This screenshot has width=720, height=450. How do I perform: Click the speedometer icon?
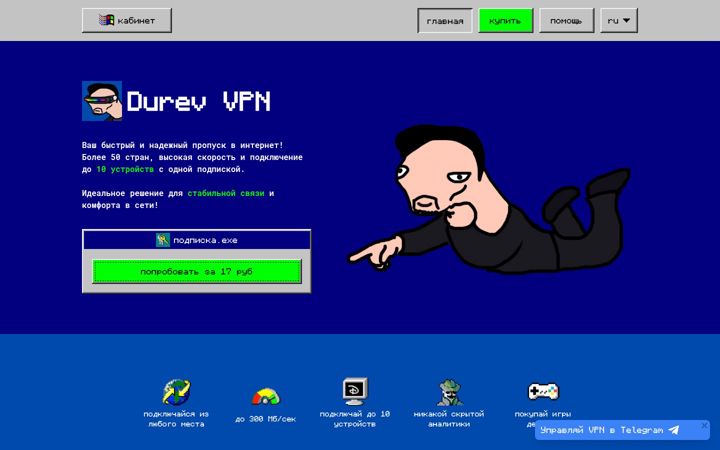coord(265,397)
